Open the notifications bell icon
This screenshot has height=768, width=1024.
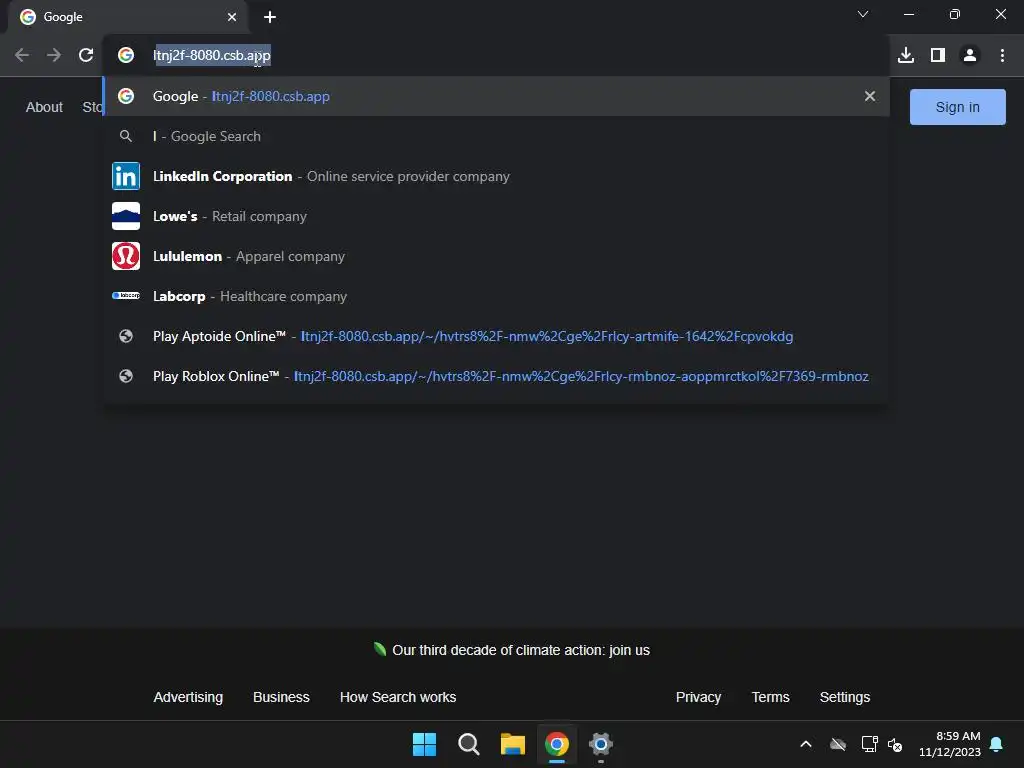tap(997, 744)
